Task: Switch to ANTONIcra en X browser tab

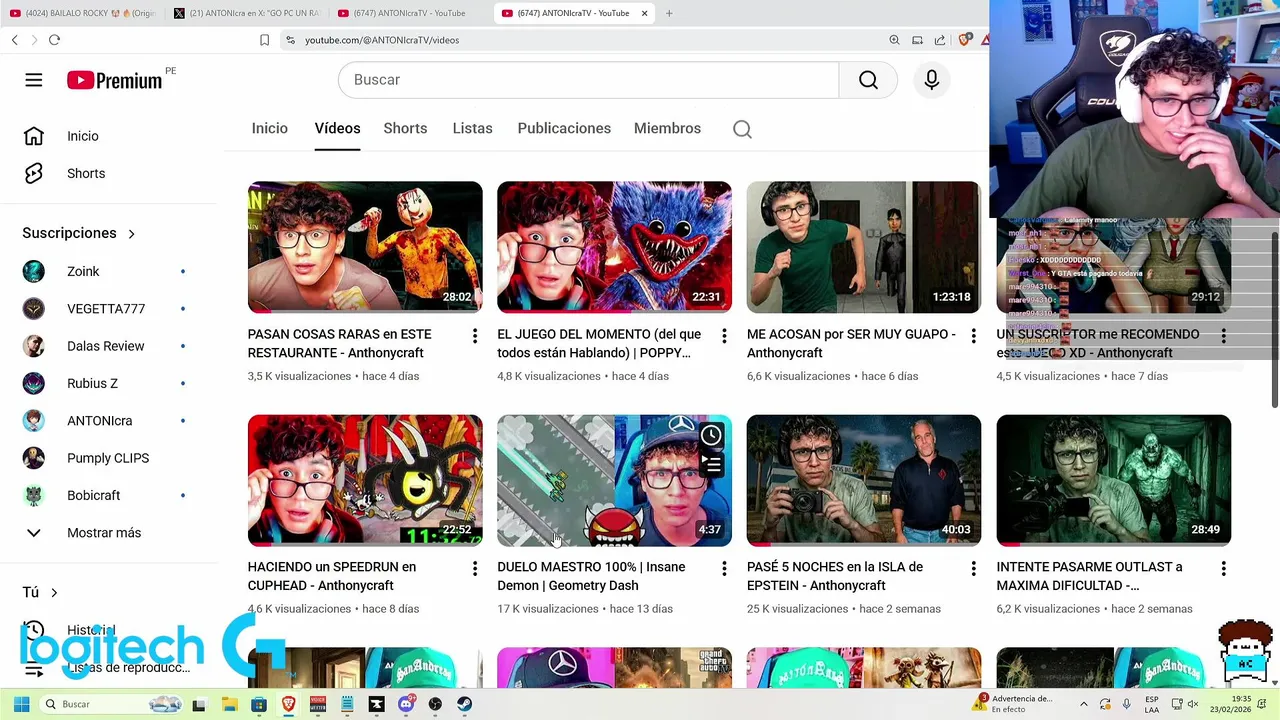Action: (x=246, y=13)
